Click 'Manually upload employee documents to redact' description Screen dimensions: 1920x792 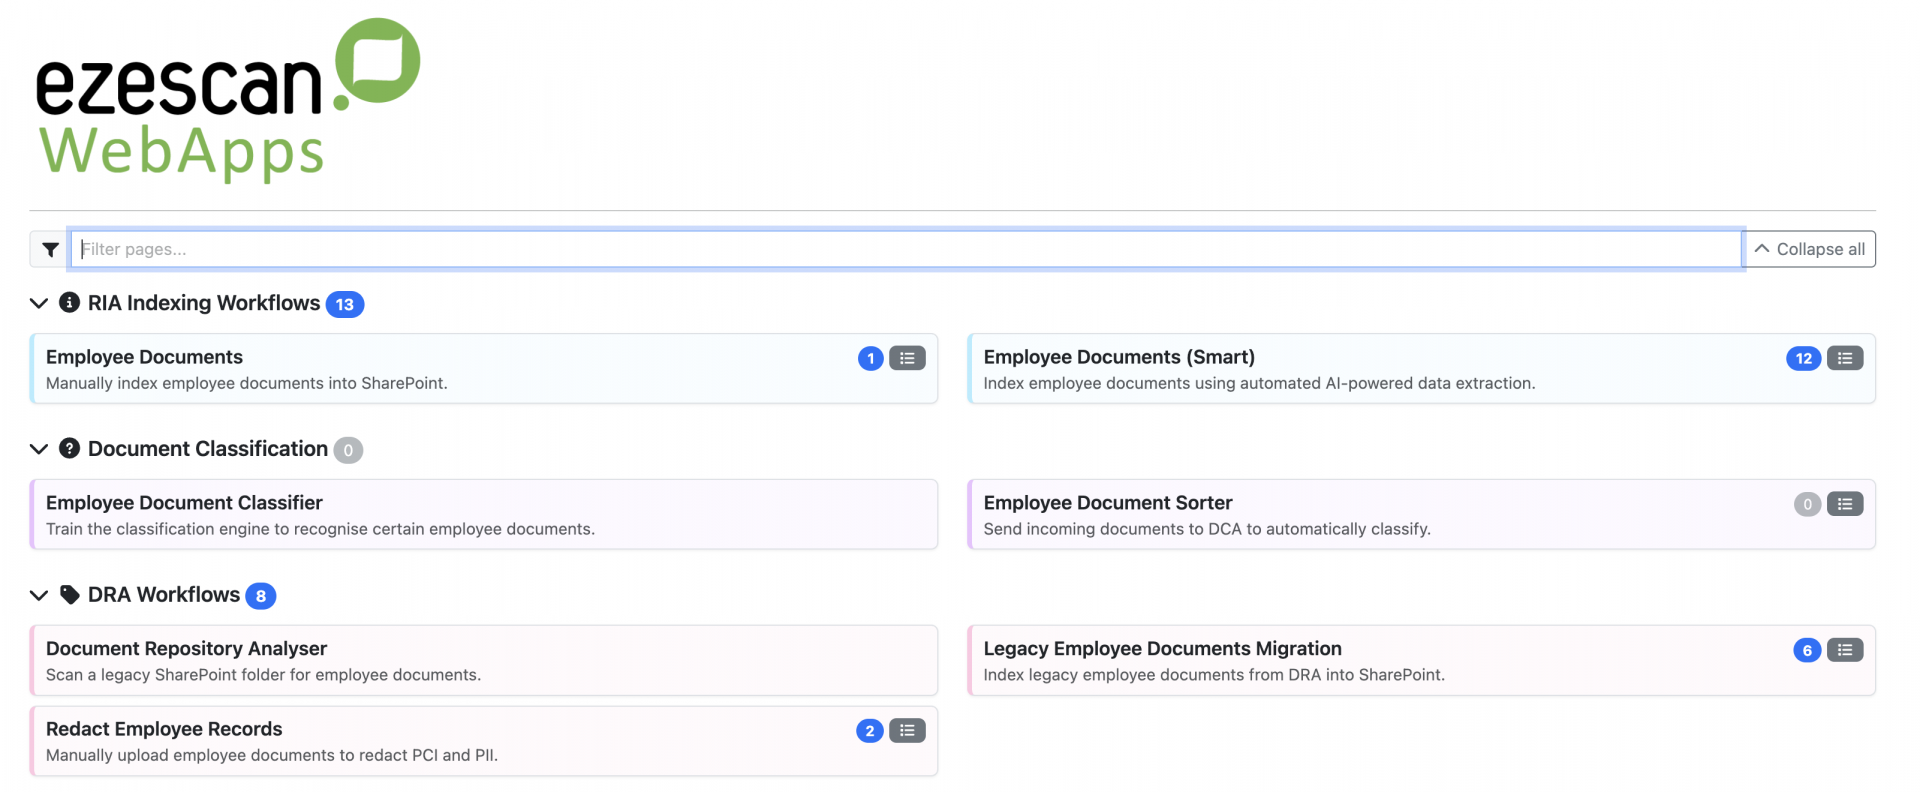tap(272, 755)
